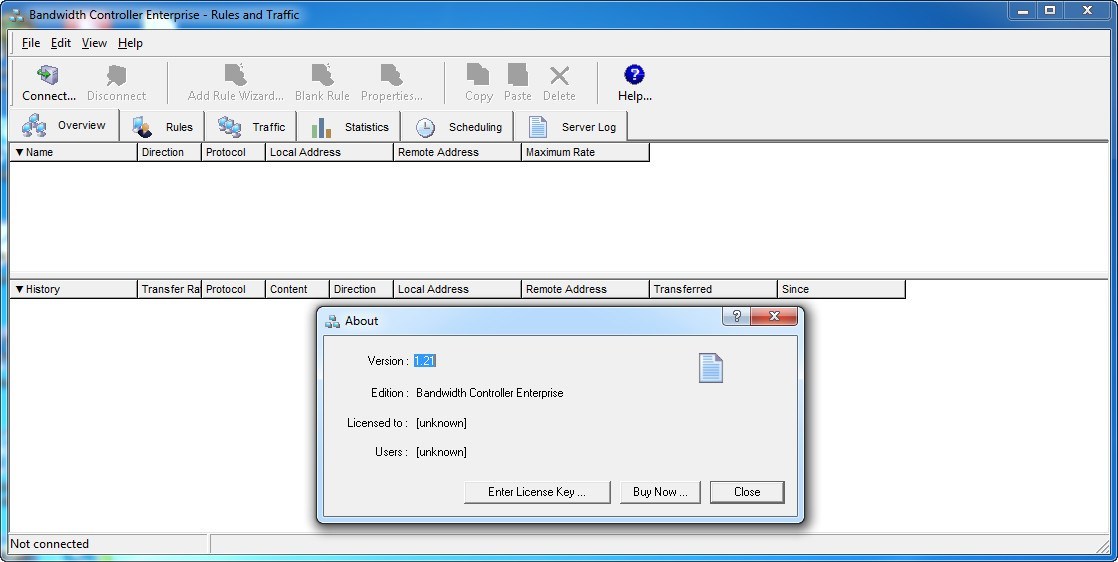
Task: Click the document icon in About dialog
Action: [710, 368]
